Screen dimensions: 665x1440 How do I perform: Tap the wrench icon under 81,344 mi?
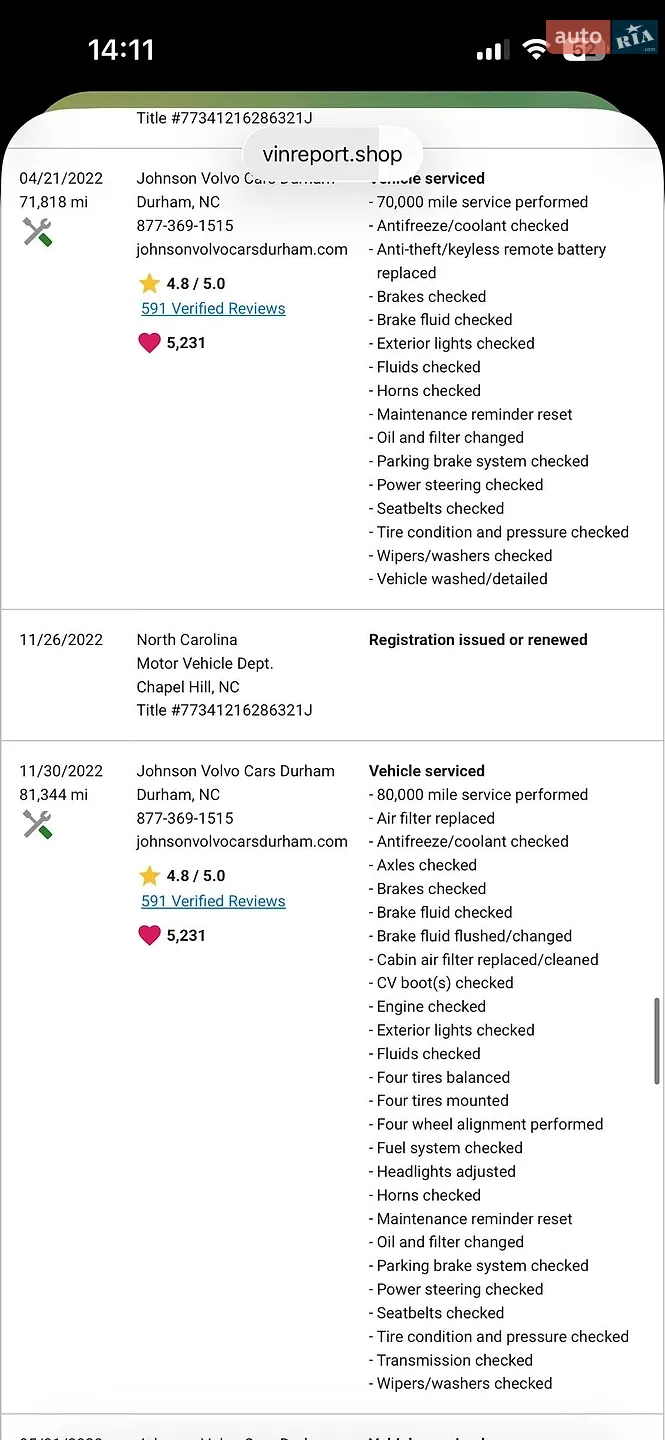37,825
